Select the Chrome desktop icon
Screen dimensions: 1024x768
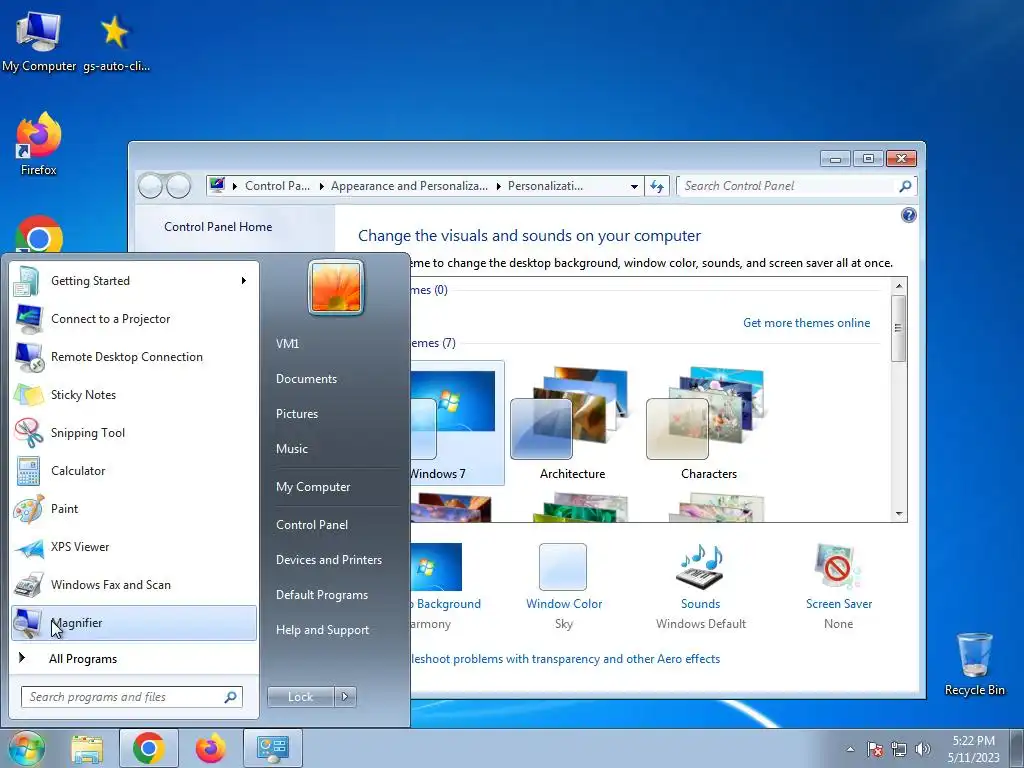coord(39,235)
